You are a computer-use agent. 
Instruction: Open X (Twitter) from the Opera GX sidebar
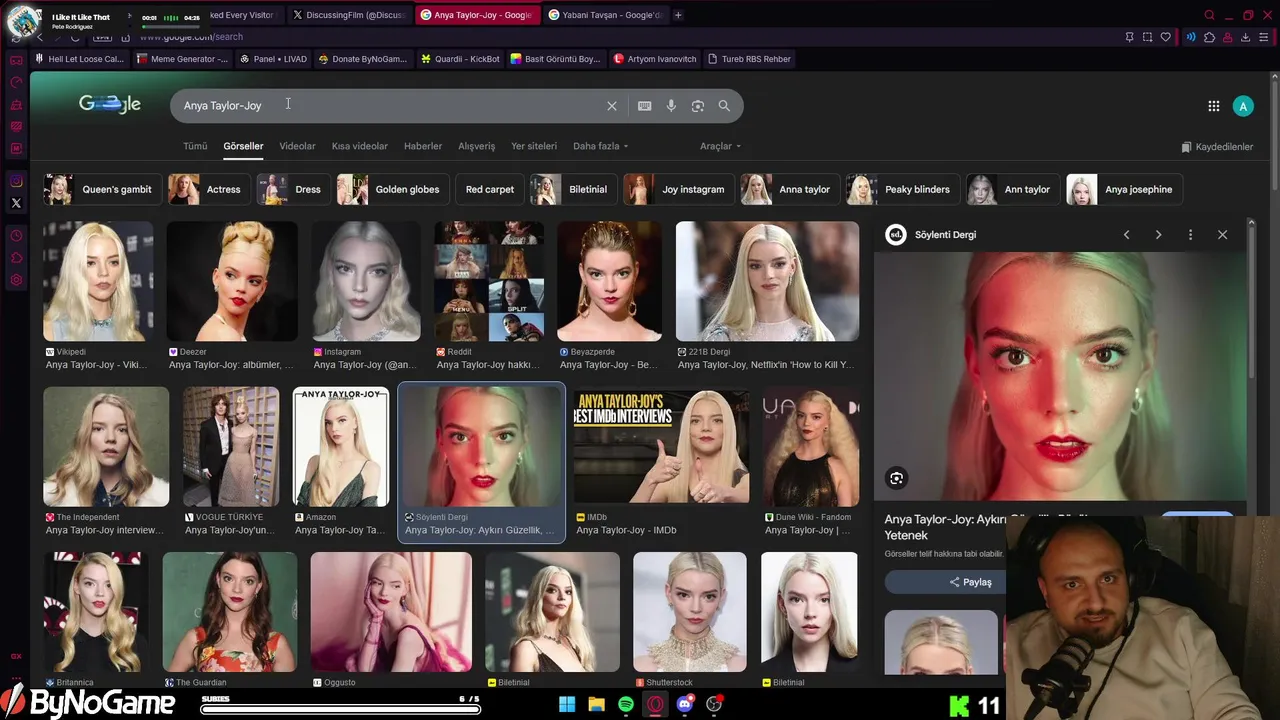point(16,203)
